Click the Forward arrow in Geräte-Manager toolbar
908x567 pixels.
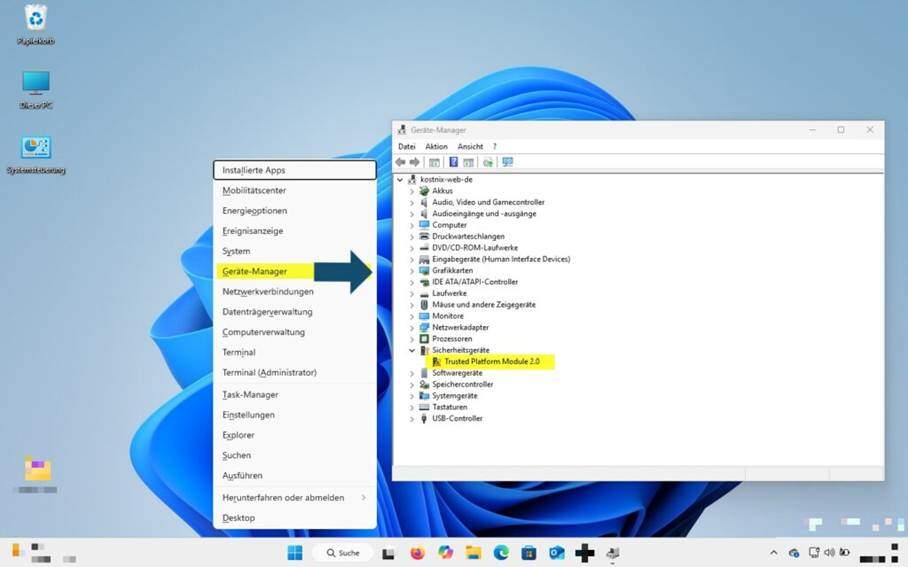coord(415,162)
